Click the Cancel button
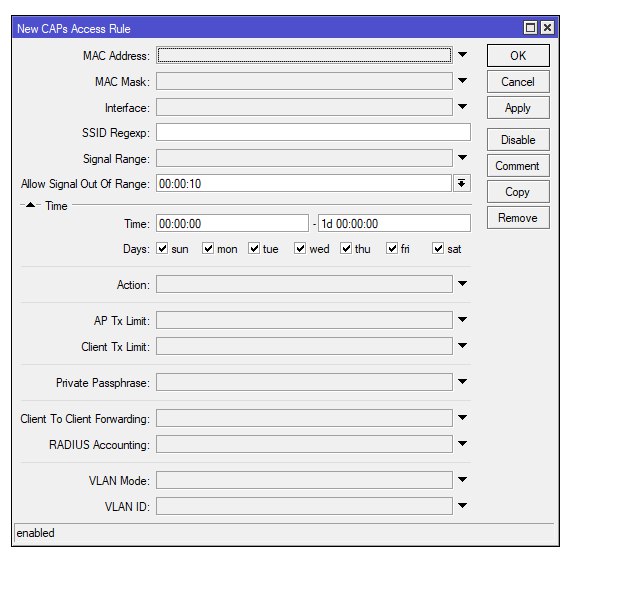Viewport: 630px width, 592px height. pos(518,82)
